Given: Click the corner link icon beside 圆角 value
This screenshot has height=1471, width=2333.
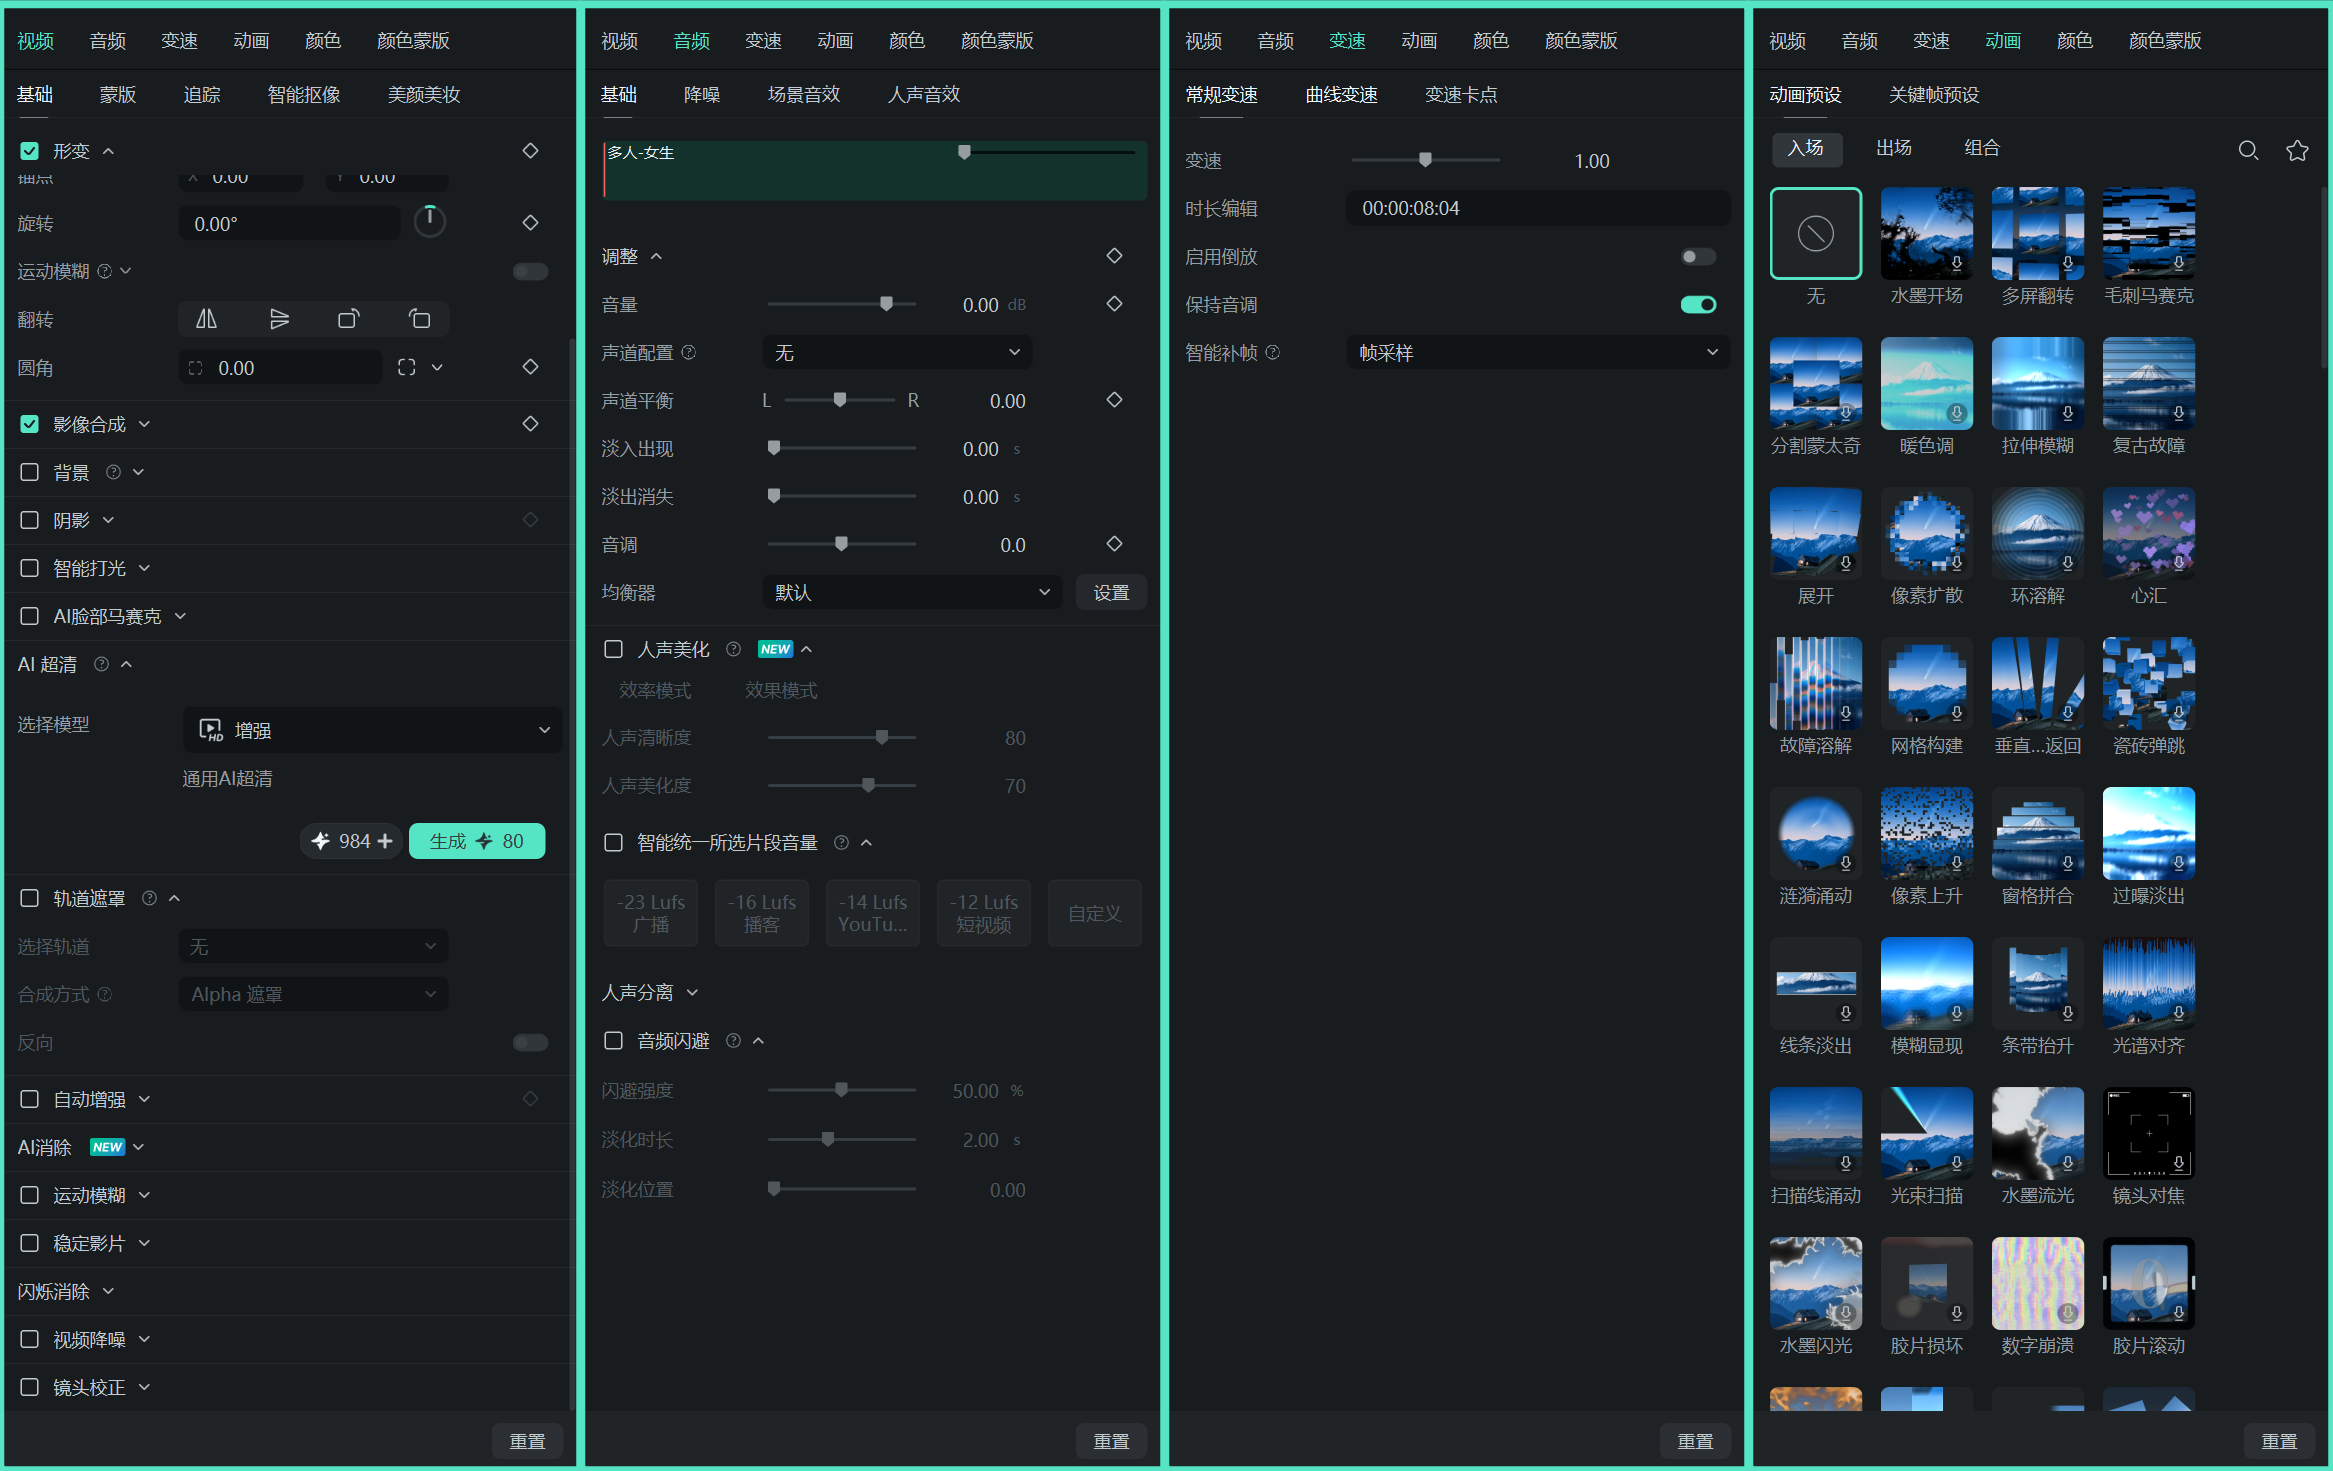Looking at the screenshot, I should 406,367.
